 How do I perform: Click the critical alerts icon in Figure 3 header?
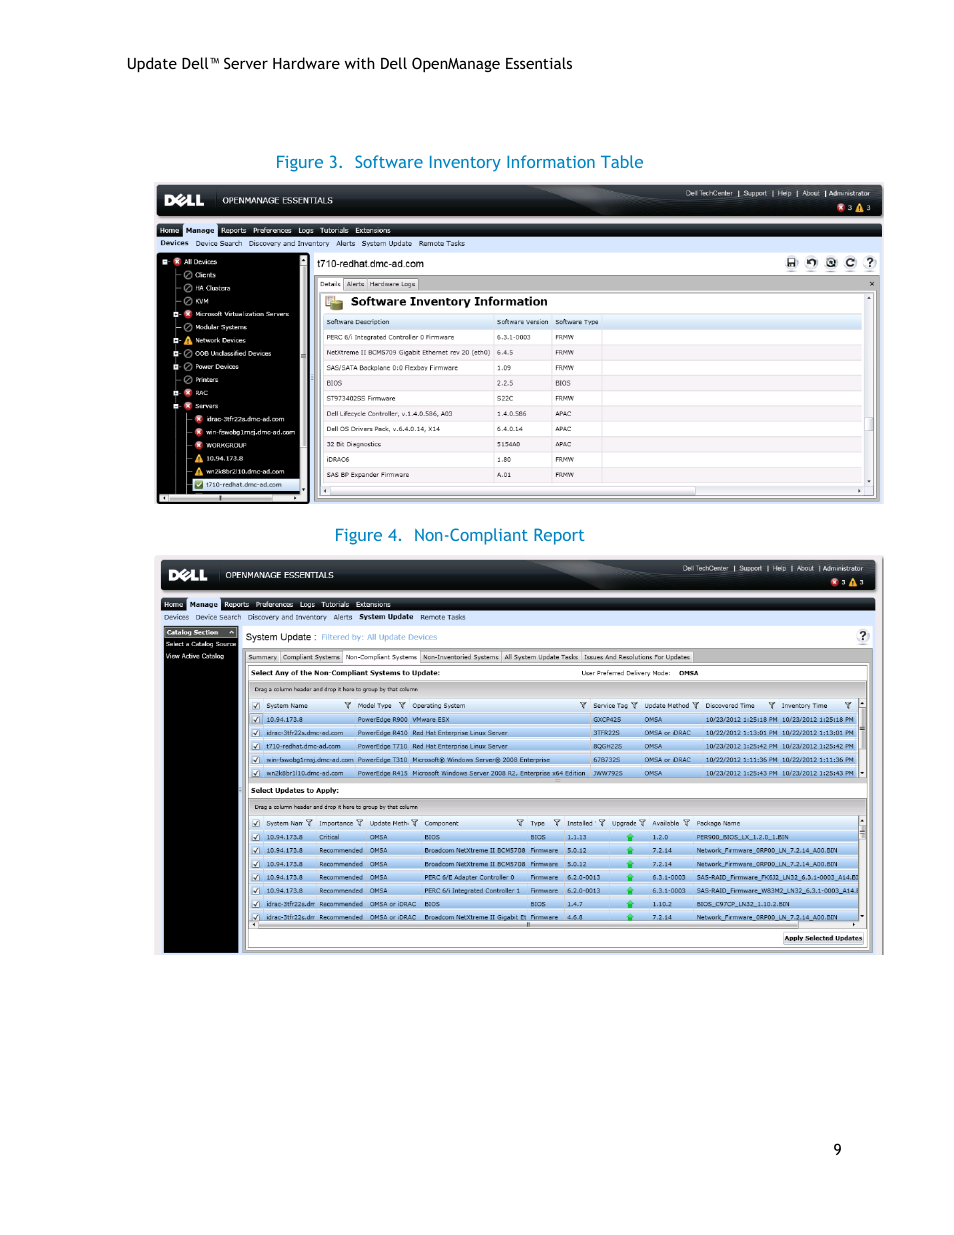click(x=841, y=208)
